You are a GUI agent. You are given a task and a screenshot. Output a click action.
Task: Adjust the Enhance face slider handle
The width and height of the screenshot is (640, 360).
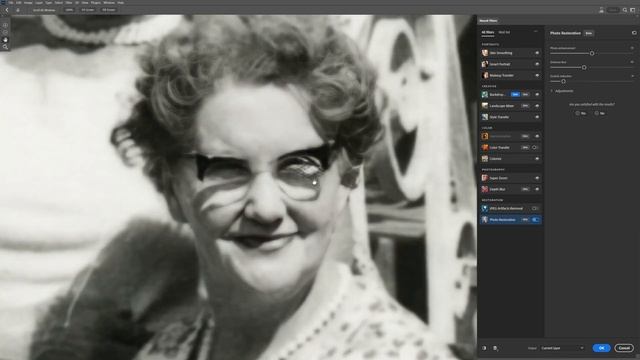584,67
